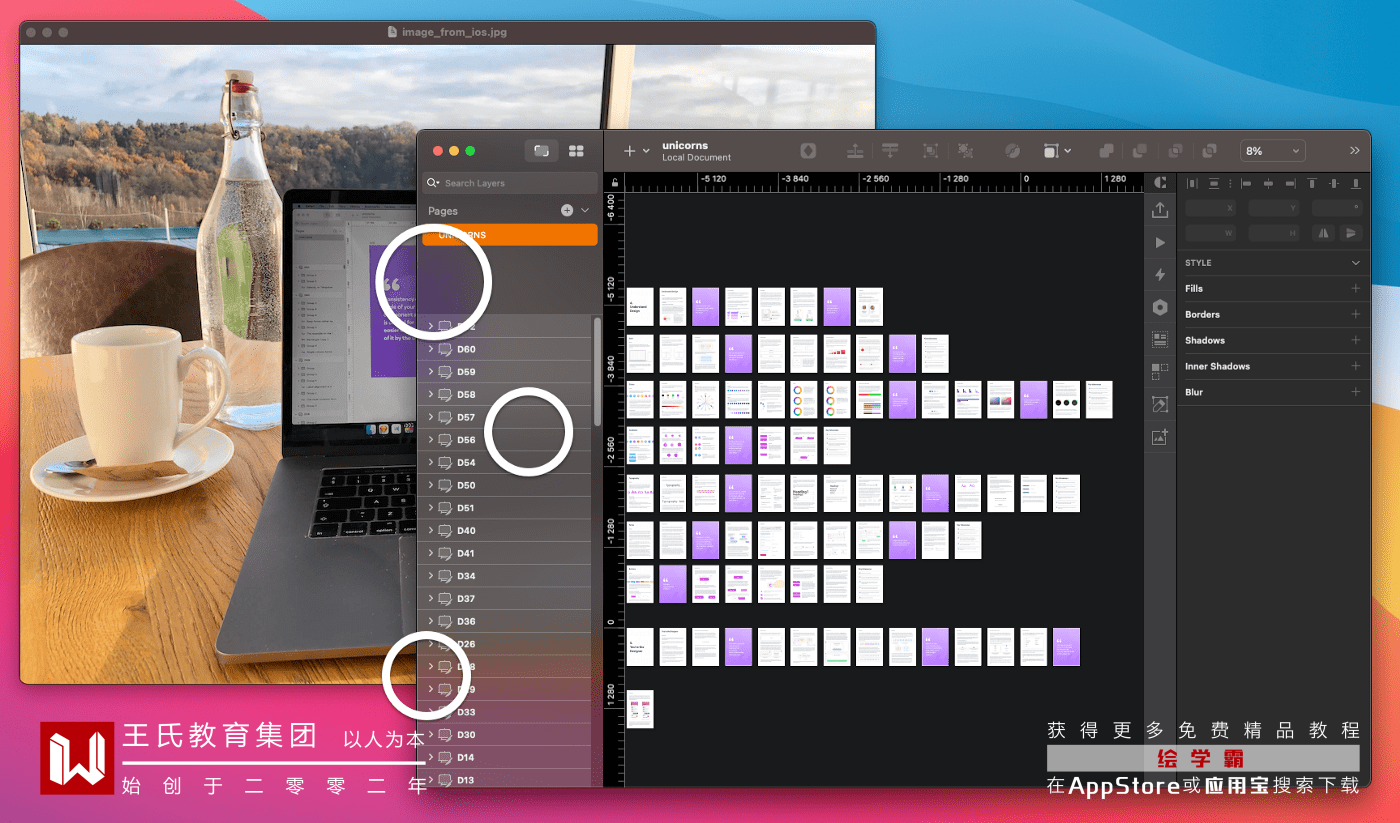This screenshot has width=1400, height=823.
Task: Add a new page with the plus icon
Action: tap(567, 210)
